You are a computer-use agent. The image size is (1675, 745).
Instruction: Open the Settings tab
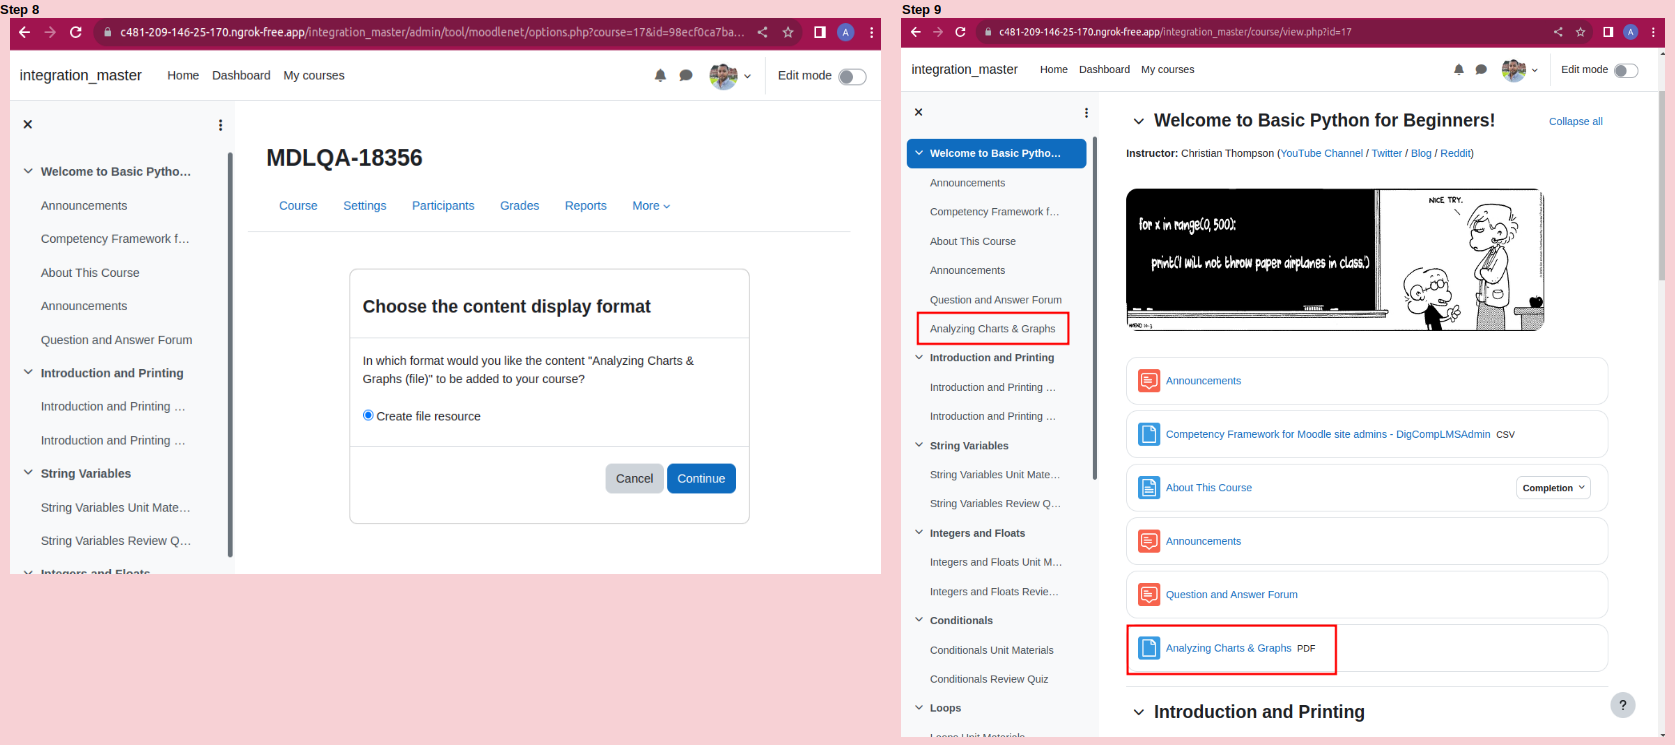tap(365, 206)
